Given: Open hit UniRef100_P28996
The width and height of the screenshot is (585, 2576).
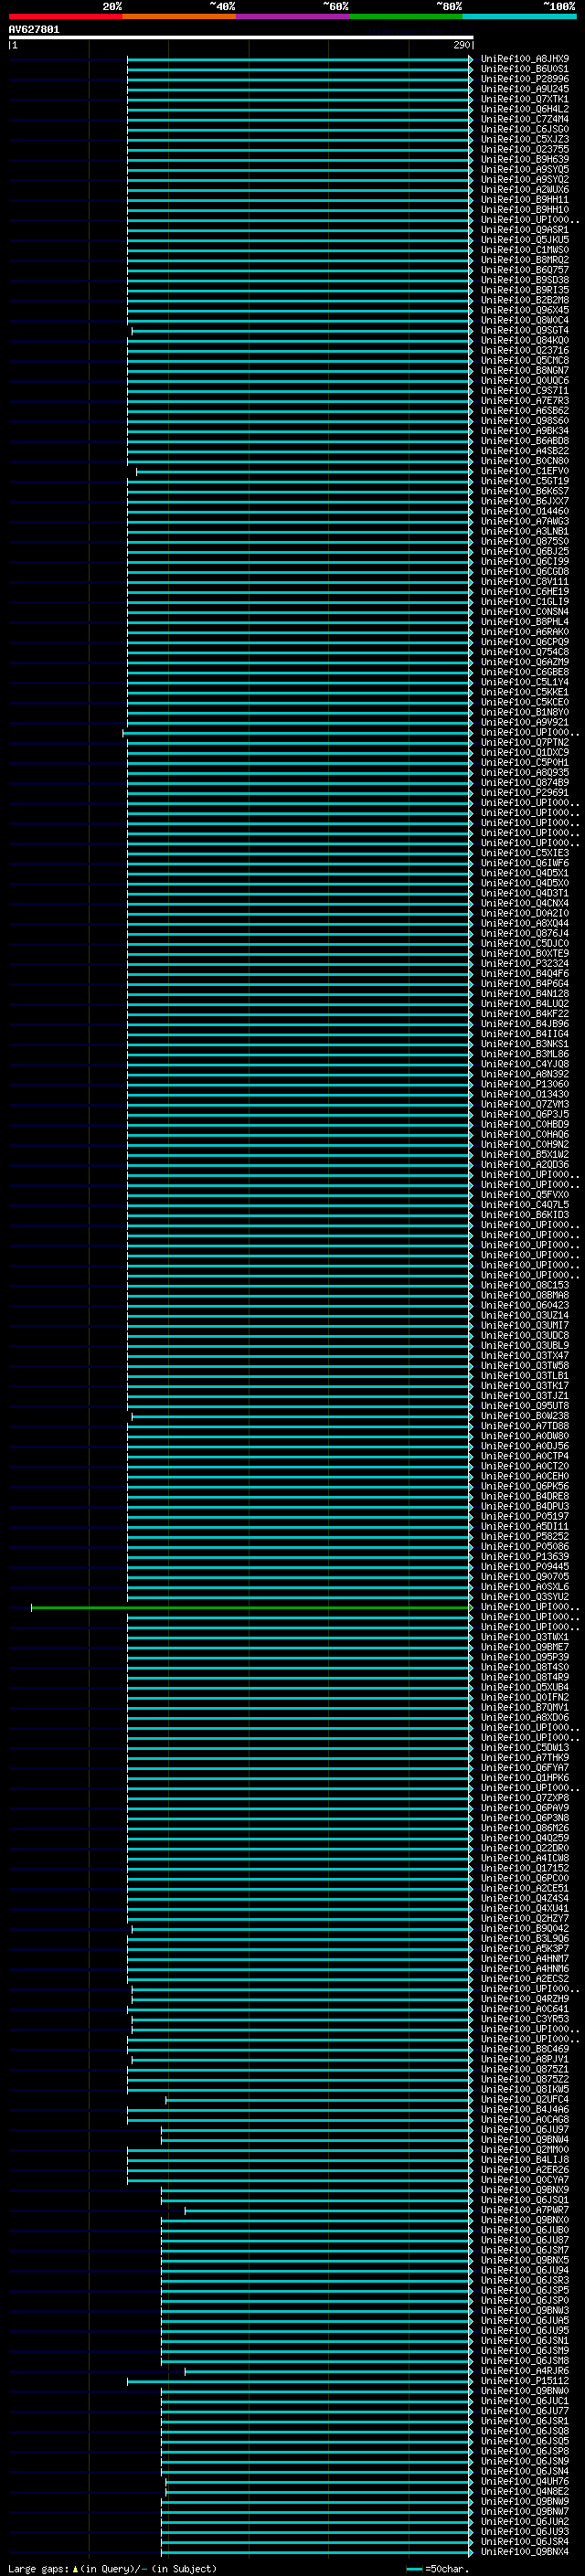Looking at the screenshot, I should 525,79.
